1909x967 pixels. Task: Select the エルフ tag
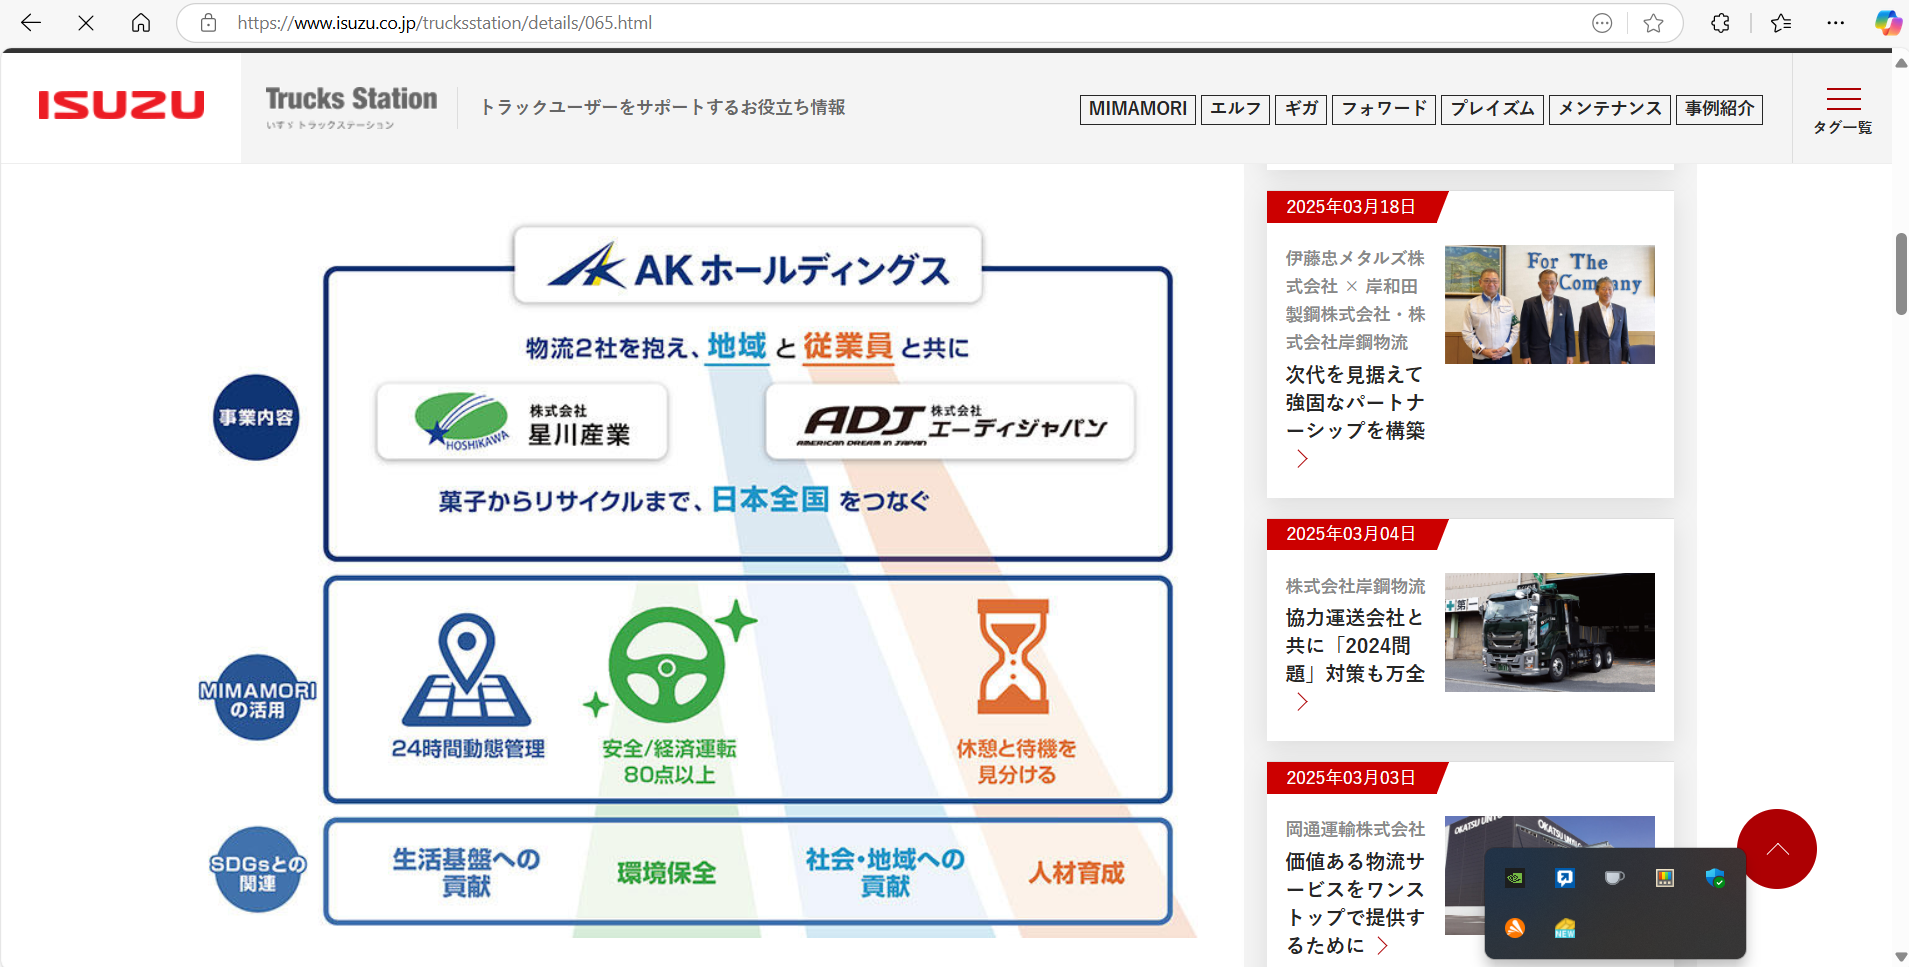pos(1236,109)
